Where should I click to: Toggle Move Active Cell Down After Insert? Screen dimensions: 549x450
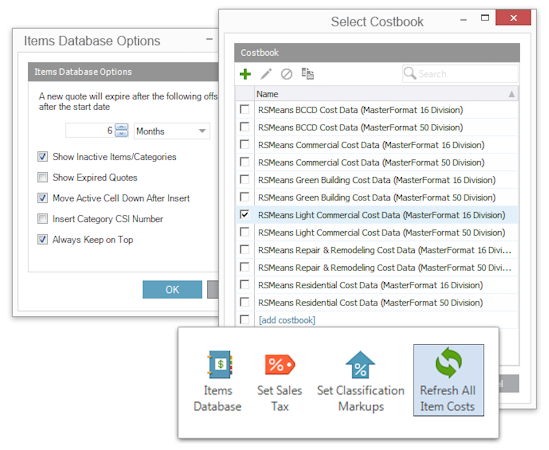tap(42, 198)
